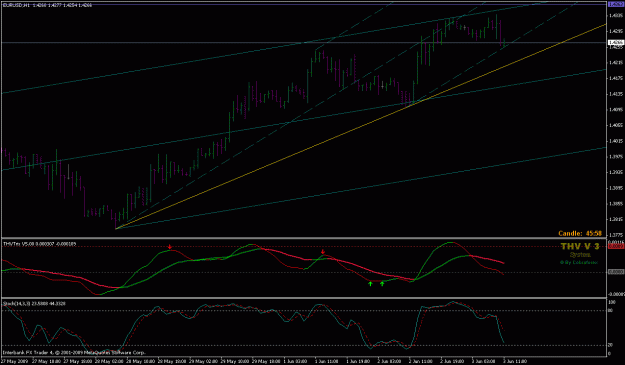Select the THV V 3 system label
Screen dimensions: 625x365
coord(580,247)
